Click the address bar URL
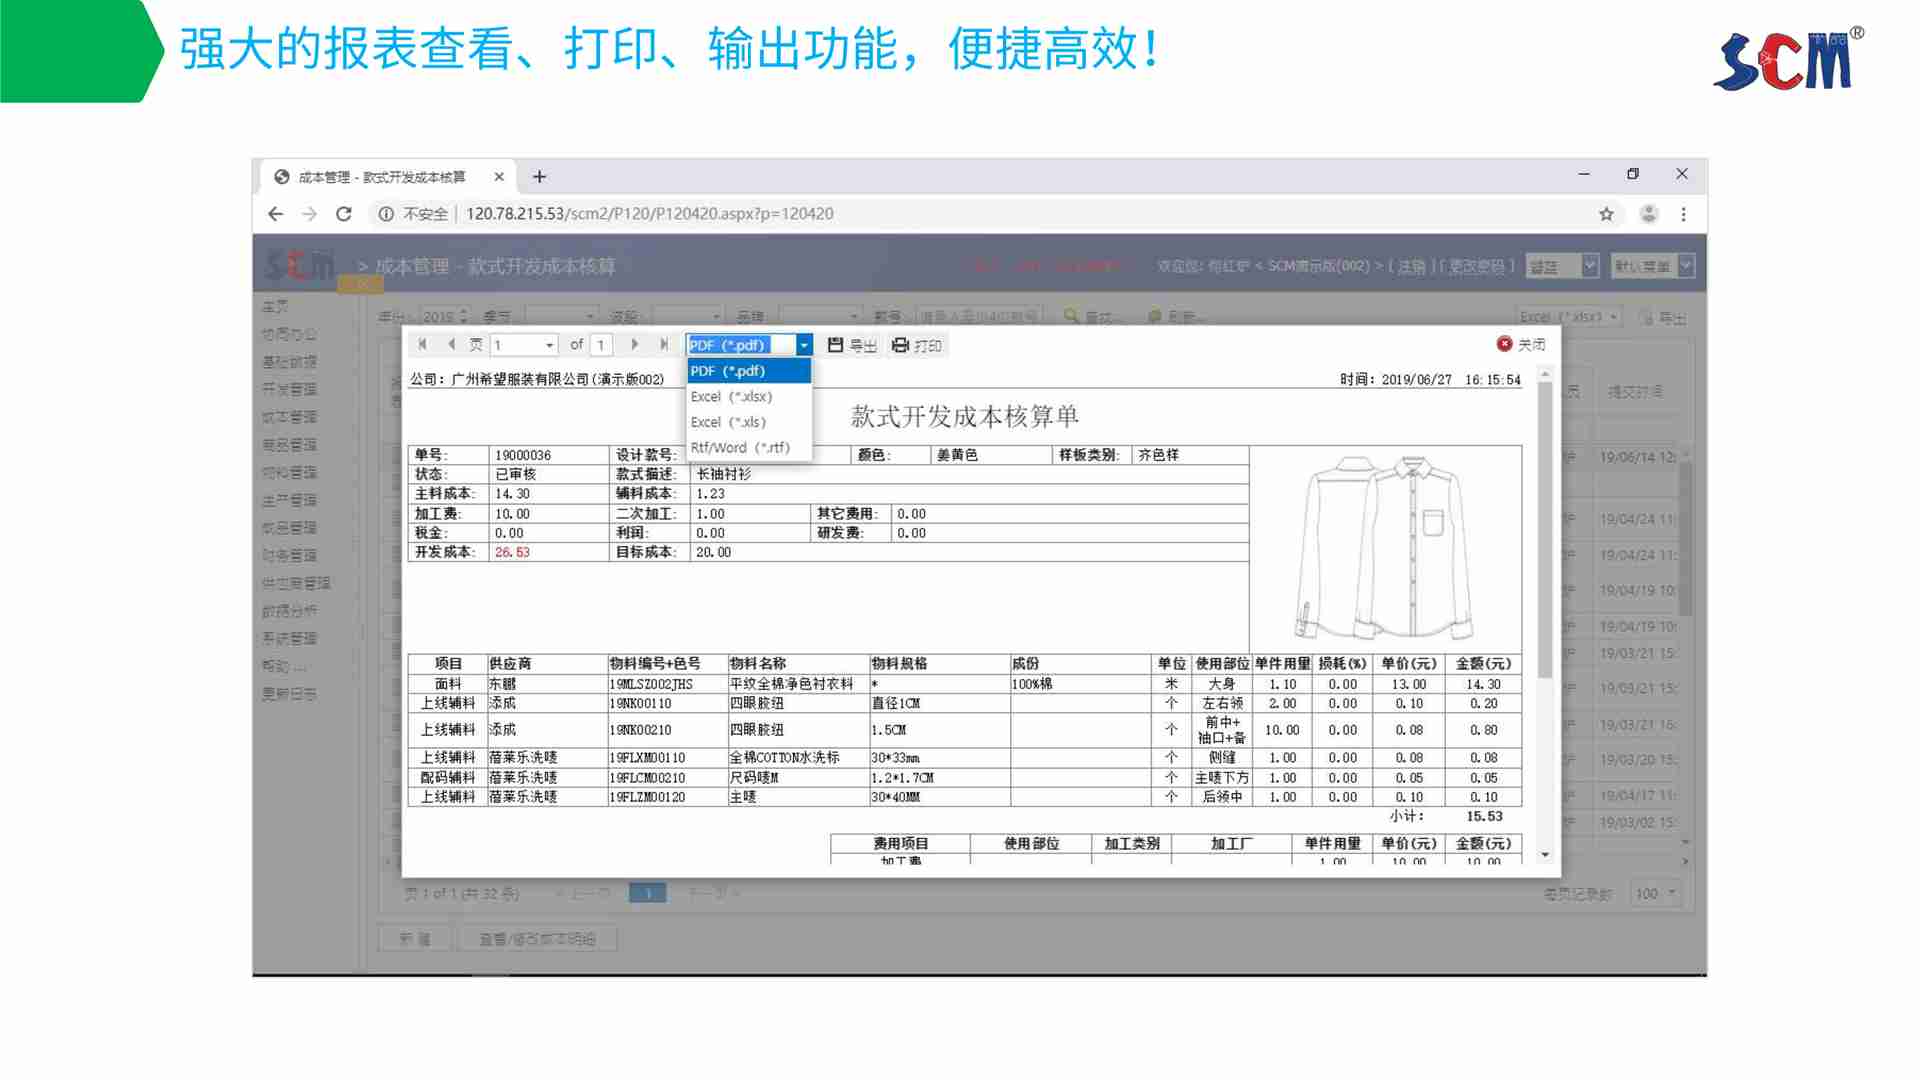Screen dimensions: 1920x1080 point(650,214)
